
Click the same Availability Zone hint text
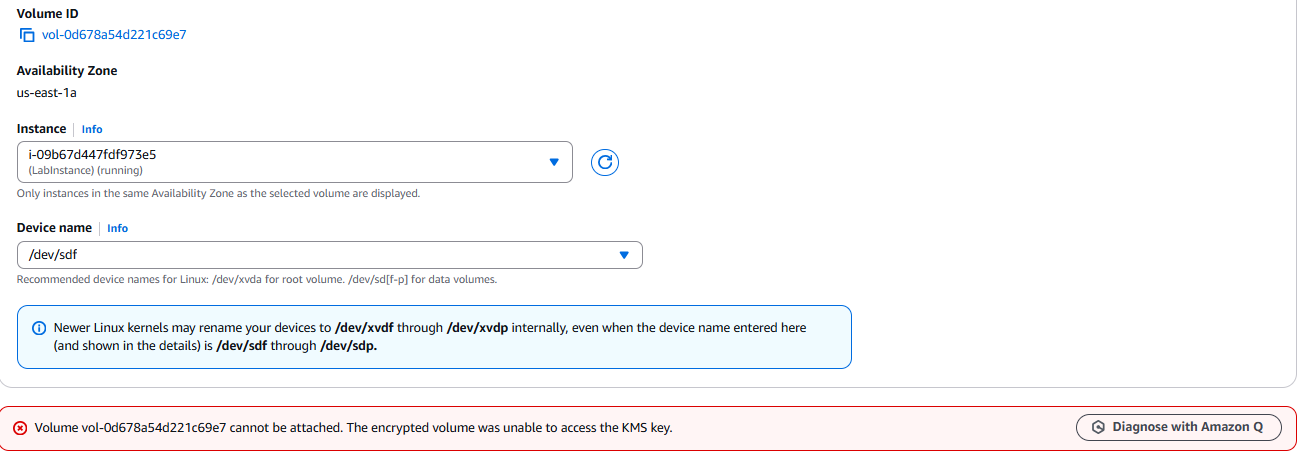coord(218,194)
